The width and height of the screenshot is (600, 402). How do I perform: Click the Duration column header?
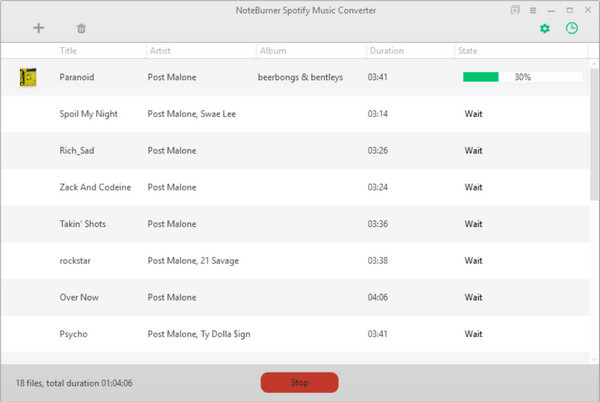pos(386,50)
